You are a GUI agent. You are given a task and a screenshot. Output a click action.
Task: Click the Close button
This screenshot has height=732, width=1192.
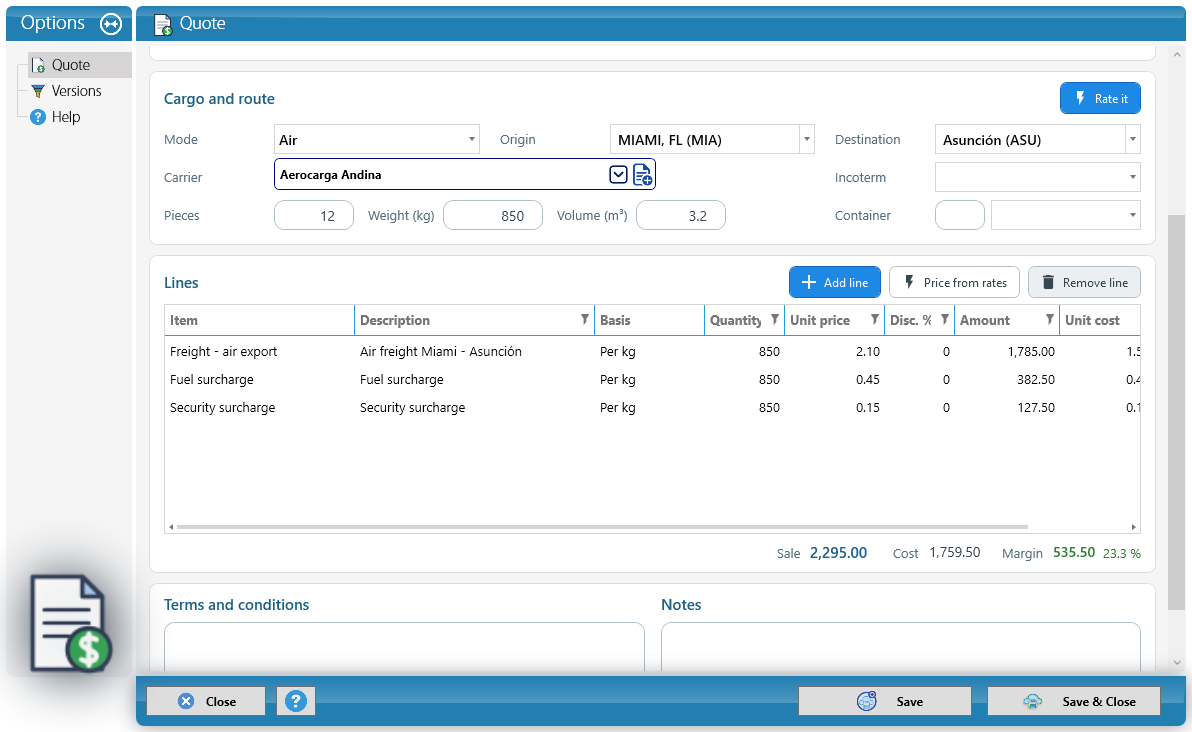(x=206, y=701)
